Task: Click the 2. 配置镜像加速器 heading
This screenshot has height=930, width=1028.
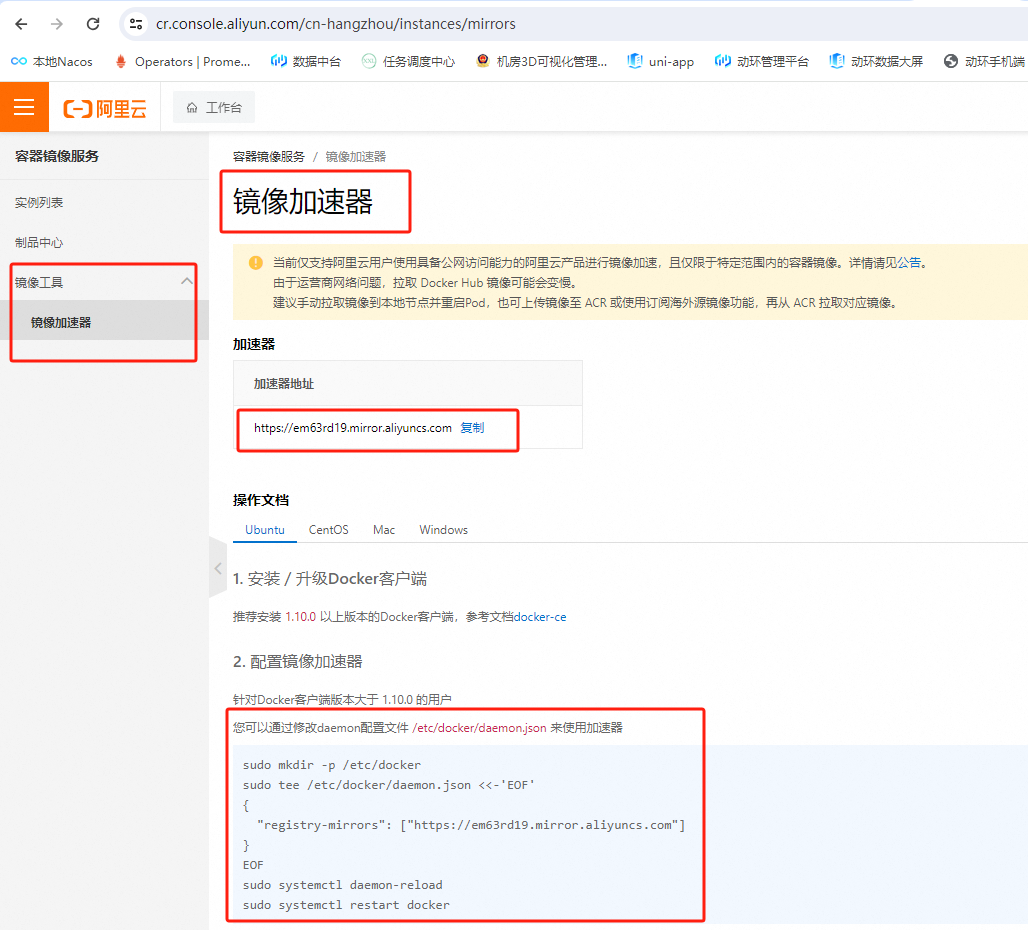Action: pyautogui.click(x=298, y=661)
